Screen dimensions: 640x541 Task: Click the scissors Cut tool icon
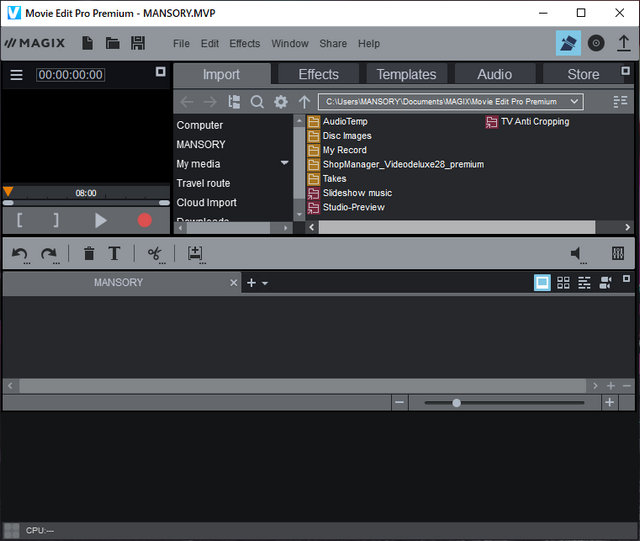coord(155,254)
